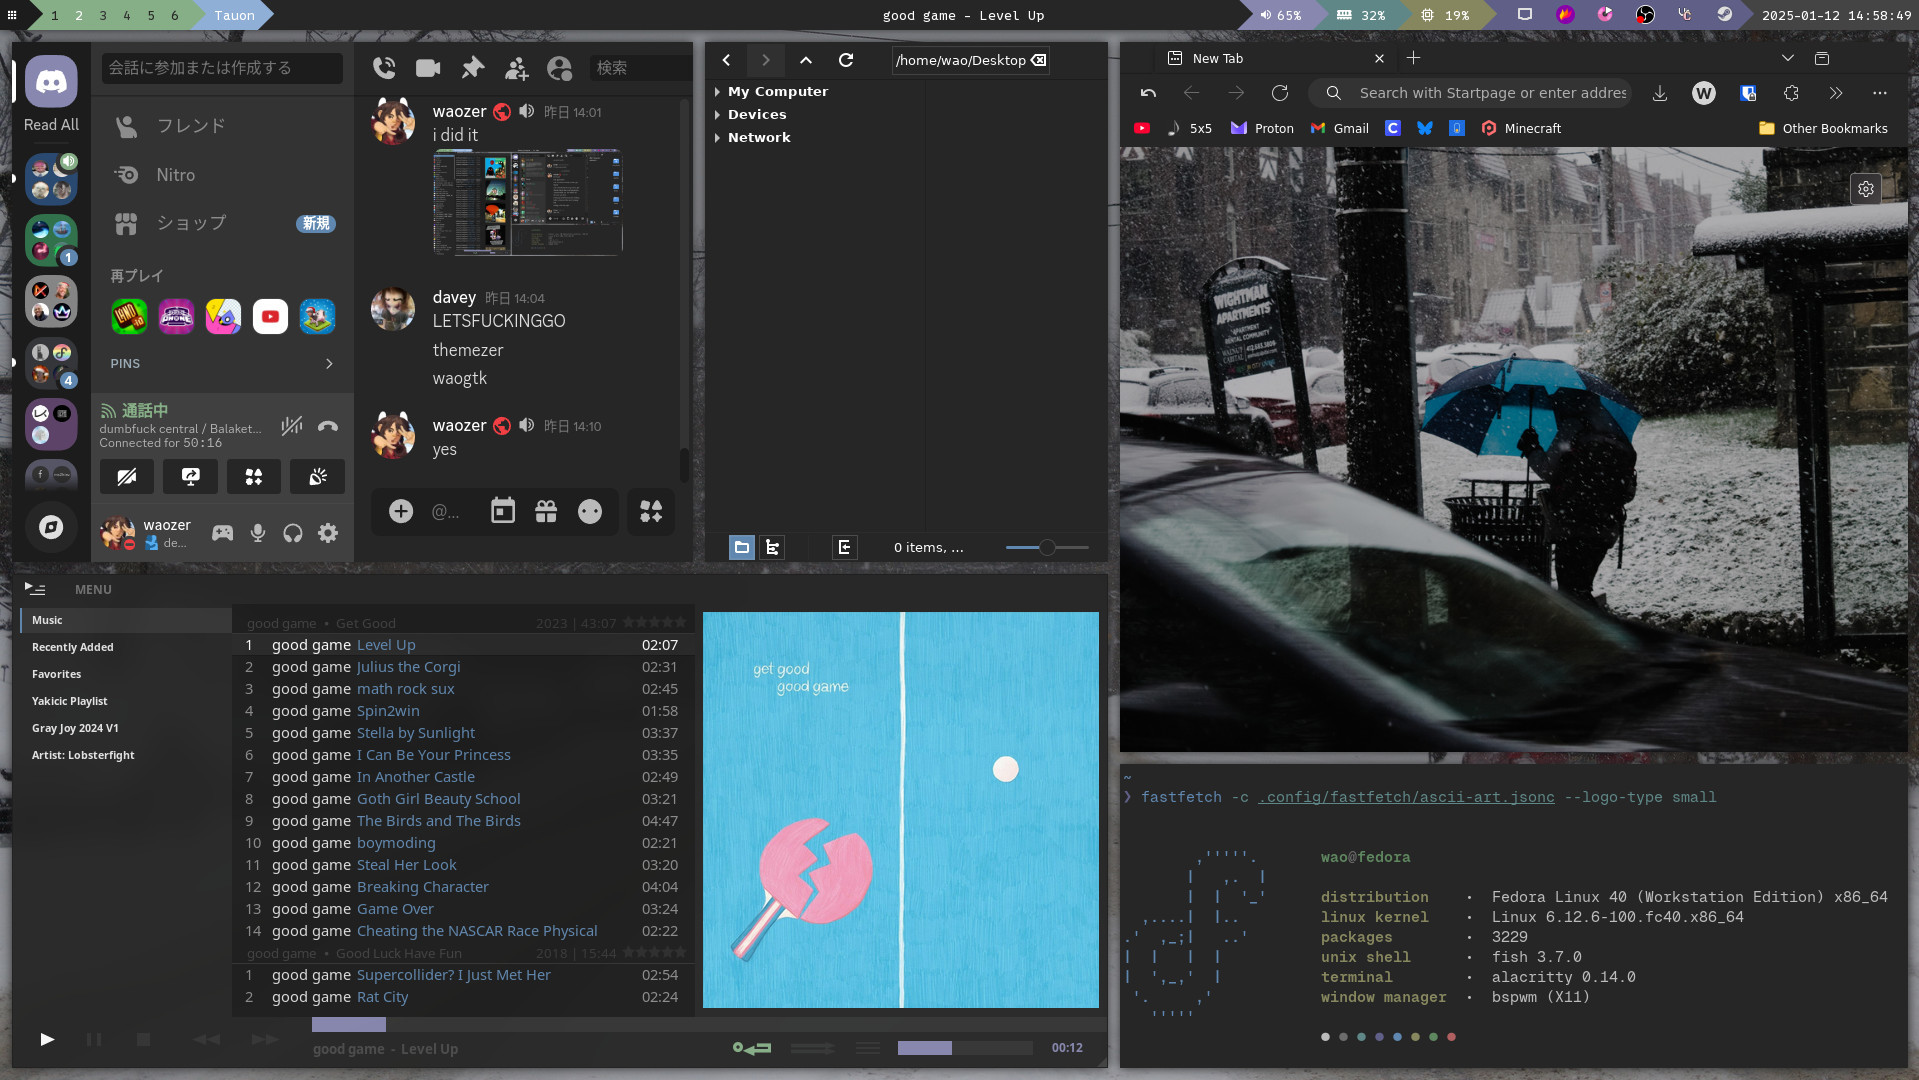Seek on music player progress bar

(708, 1024)
